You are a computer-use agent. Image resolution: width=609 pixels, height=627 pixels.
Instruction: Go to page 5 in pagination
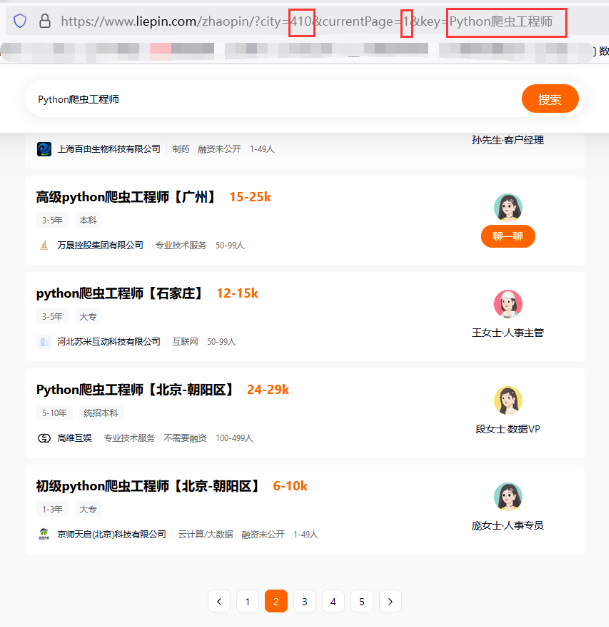pyautogui.click(x=361, y=601)
